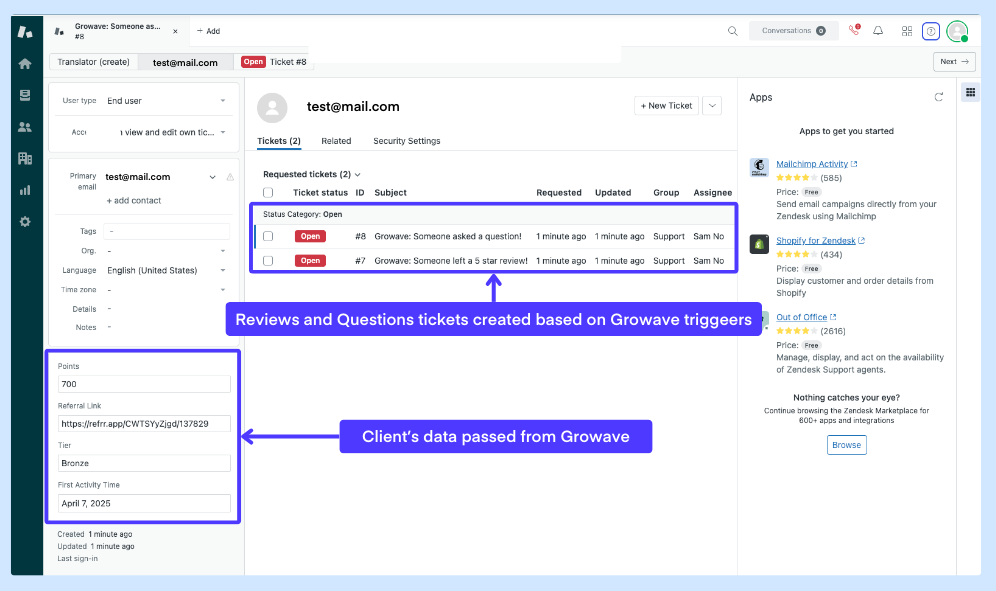Screen dimensions: 996x591
Task: Click the First Activity Time field
Action: [x=144, y=503]
